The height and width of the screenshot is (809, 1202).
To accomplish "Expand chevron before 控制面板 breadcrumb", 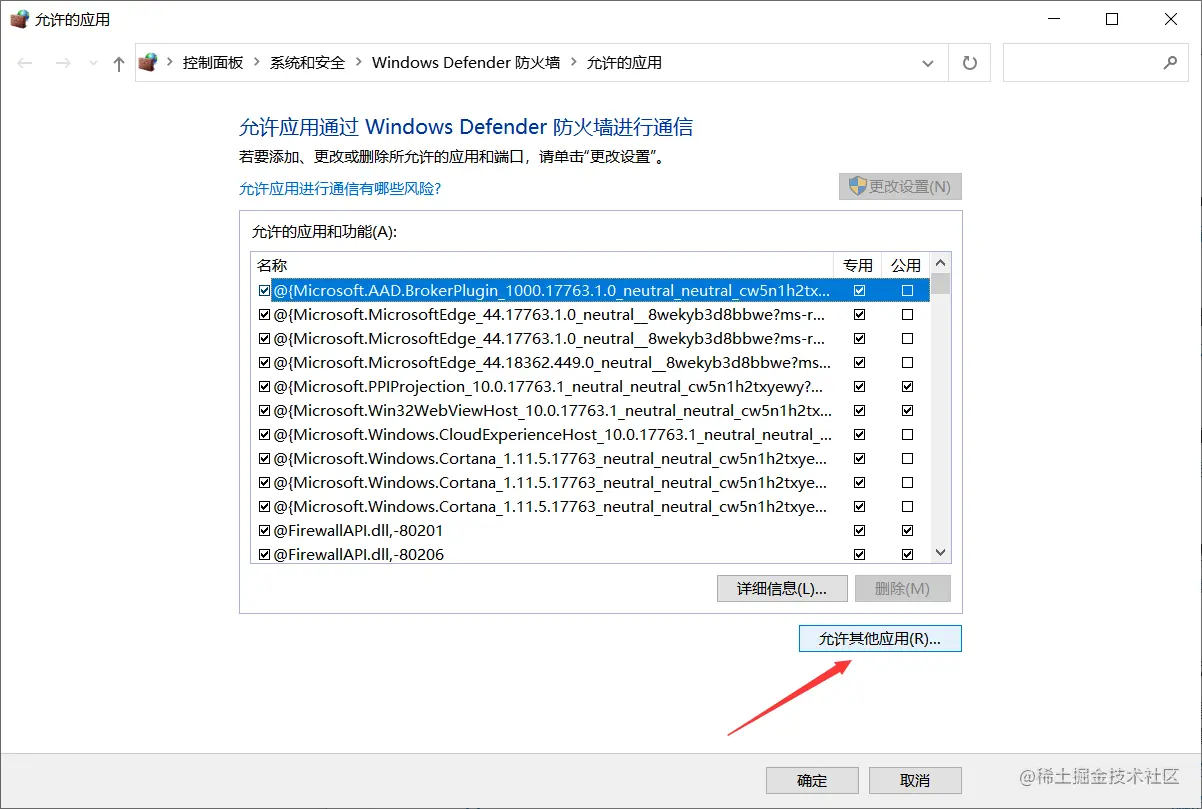I will (x=169, y=63).
